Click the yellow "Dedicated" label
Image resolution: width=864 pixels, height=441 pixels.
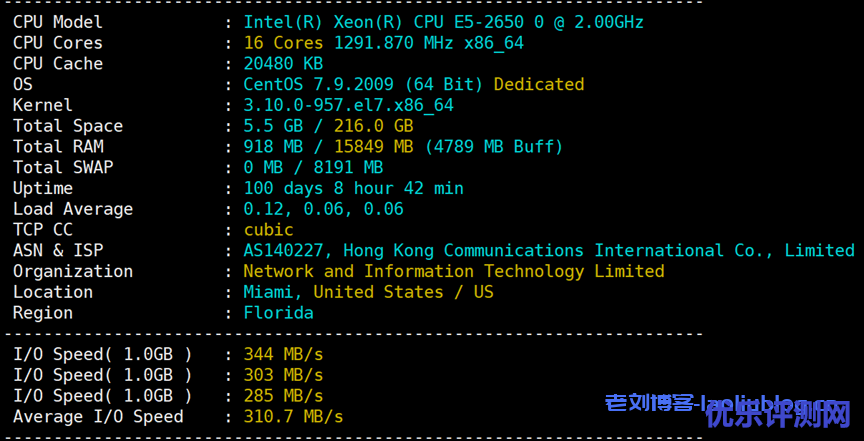click(539, 84)
